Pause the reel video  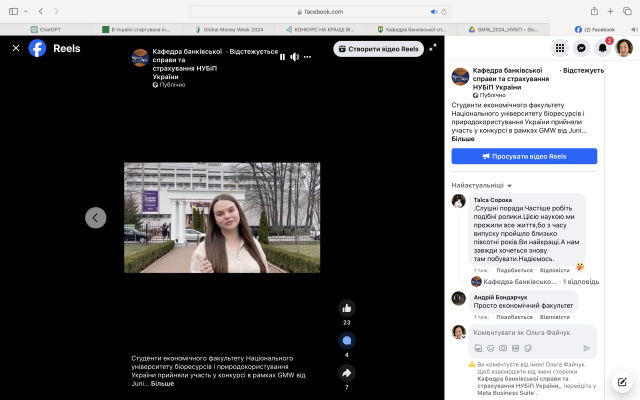[282, 57]
